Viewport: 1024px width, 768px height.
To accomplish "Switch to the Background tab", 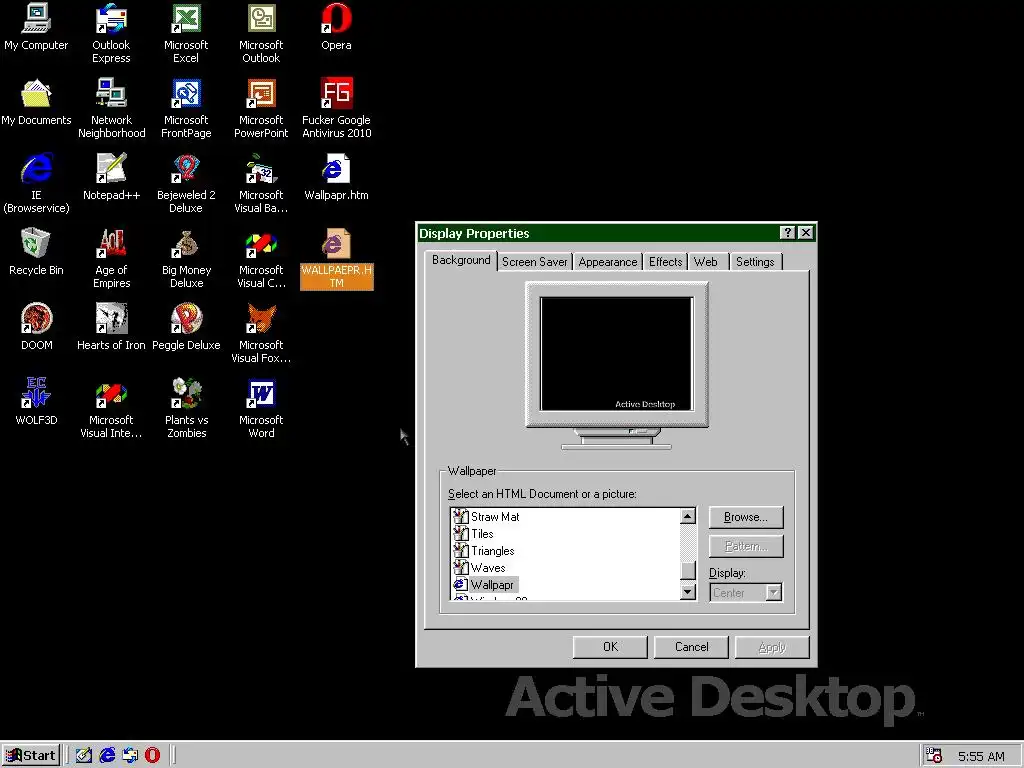I will point(461,260).
